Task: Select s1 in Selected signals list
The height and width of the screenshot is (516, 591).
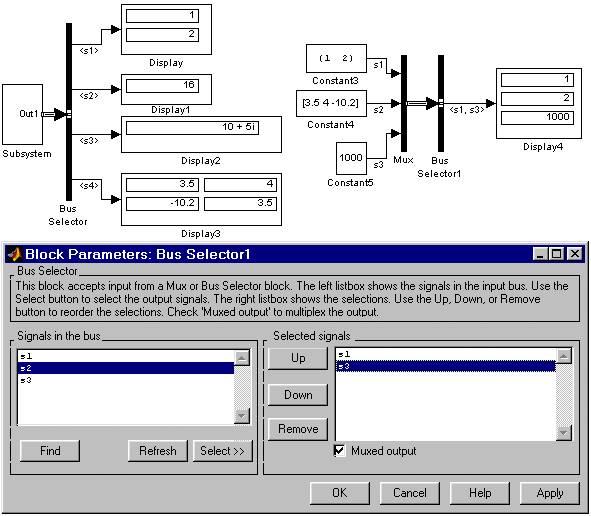Action: click(x=446, y=354)
